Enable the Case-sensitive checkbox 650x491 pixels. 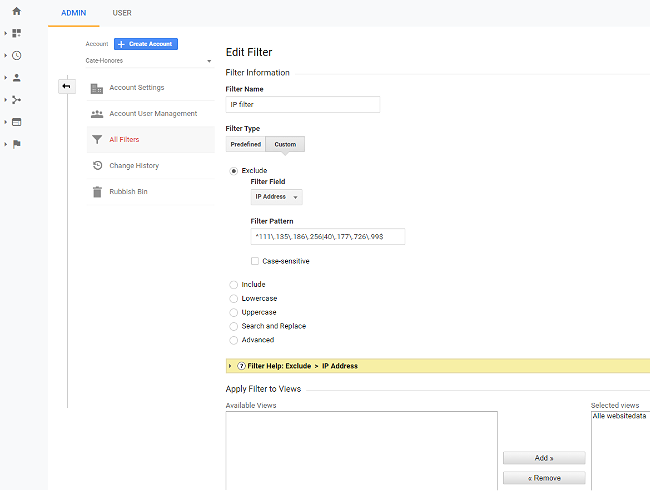click(x=255, y=261)
